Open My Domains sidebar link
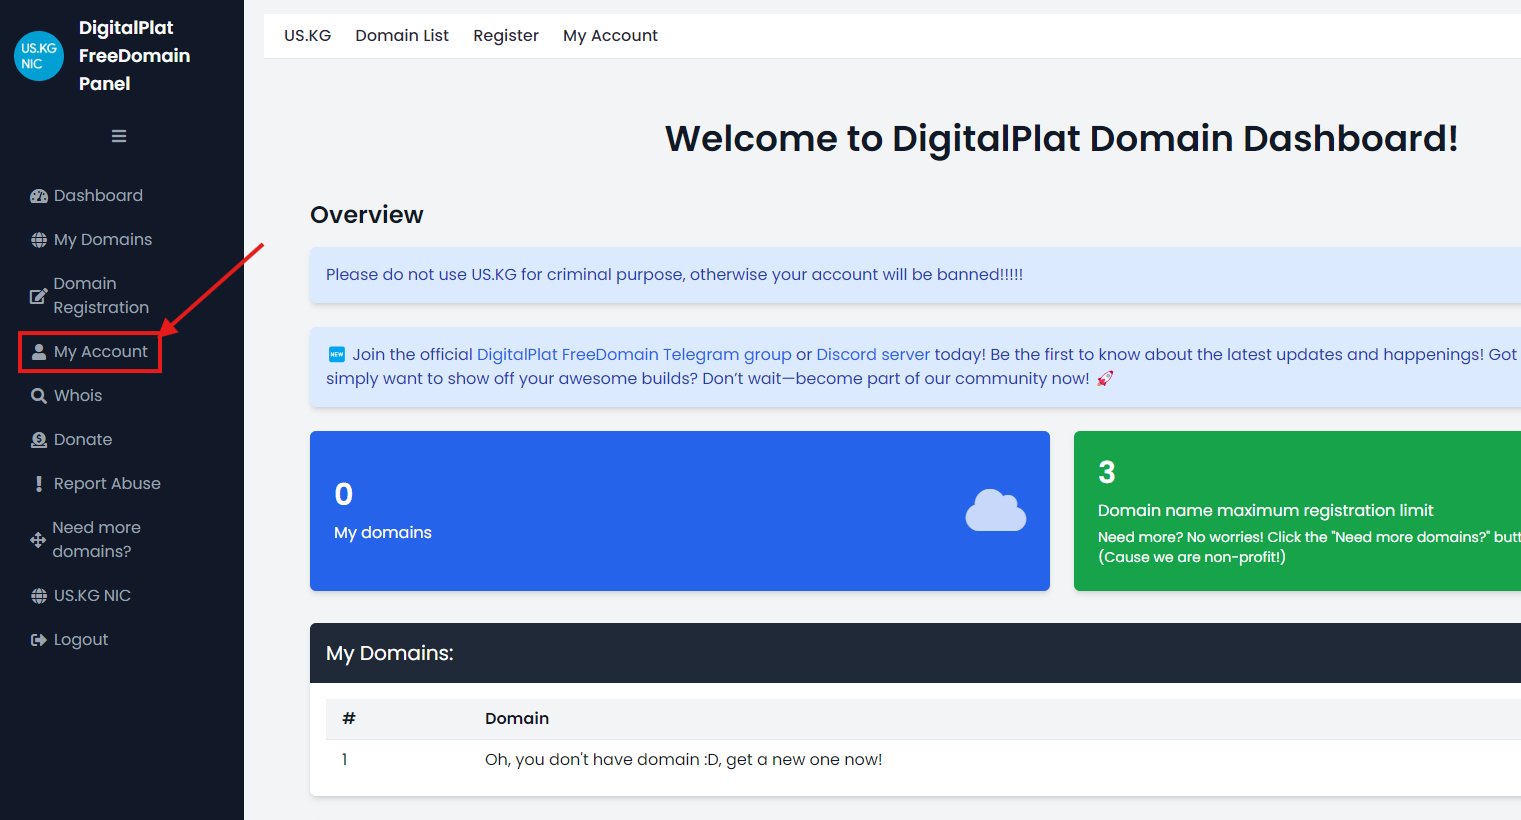This screenshot has height=820, width=1521. [103, 240]
